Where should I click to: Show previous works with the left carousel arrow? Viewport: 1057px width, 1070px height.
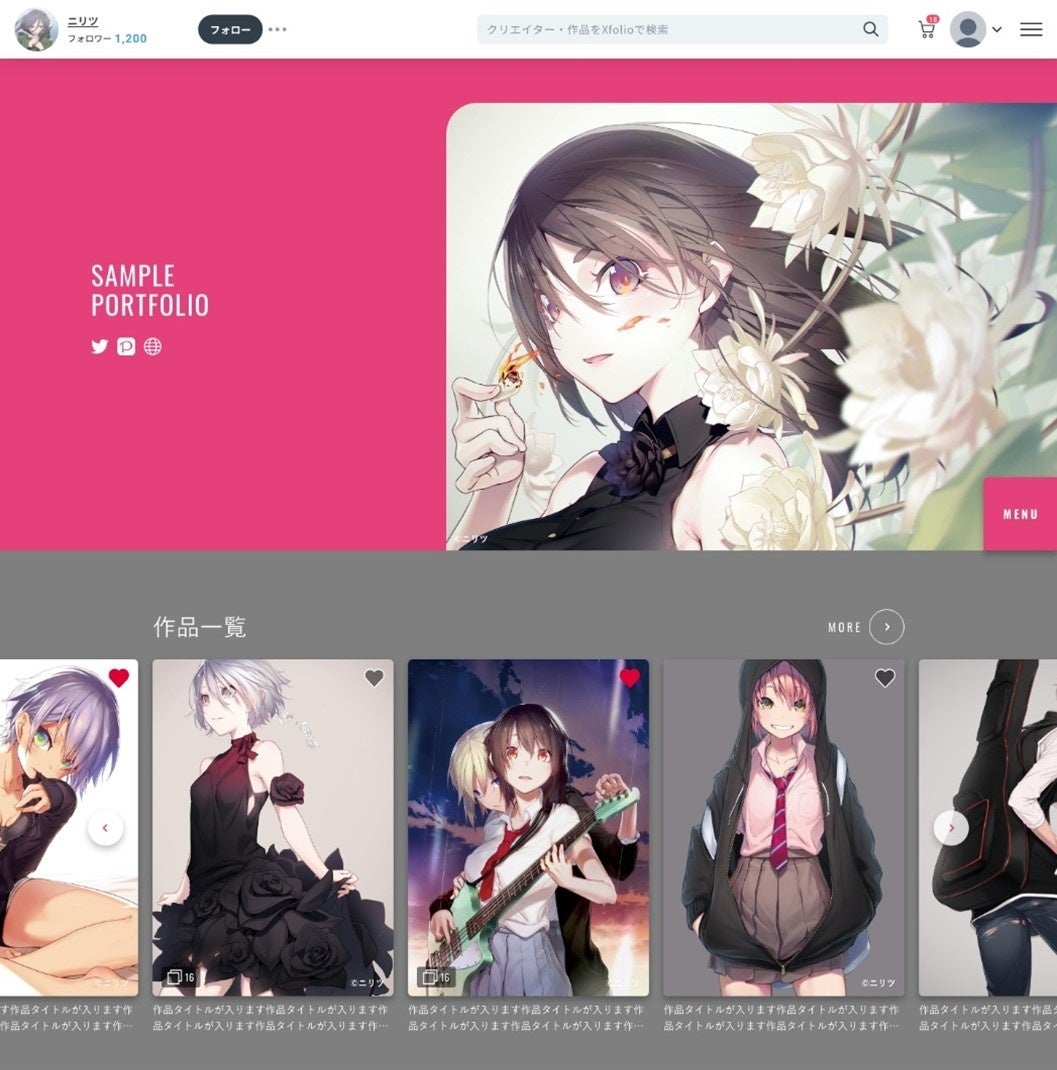click(106, 828)
